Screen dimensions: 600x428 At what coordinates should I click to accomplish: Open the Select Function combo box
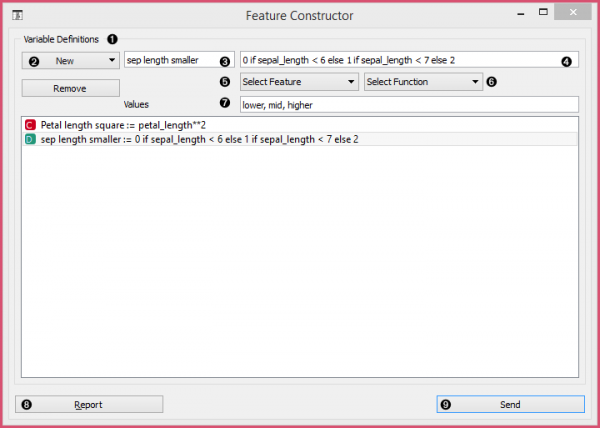(423, 82)
